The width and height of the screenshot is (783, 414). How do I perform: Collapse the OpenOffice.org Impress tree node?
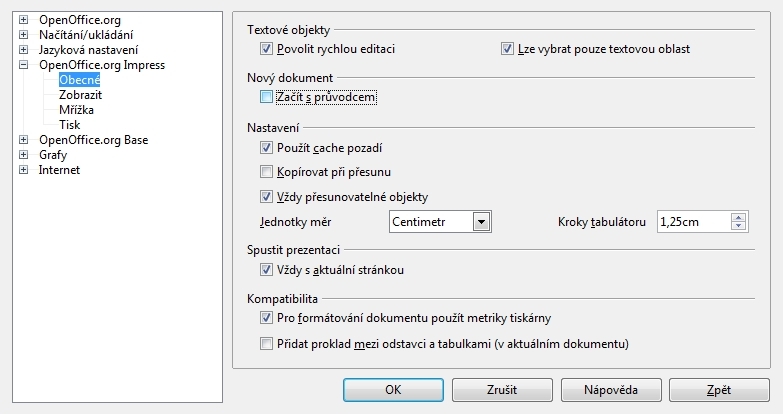point(23,65)
